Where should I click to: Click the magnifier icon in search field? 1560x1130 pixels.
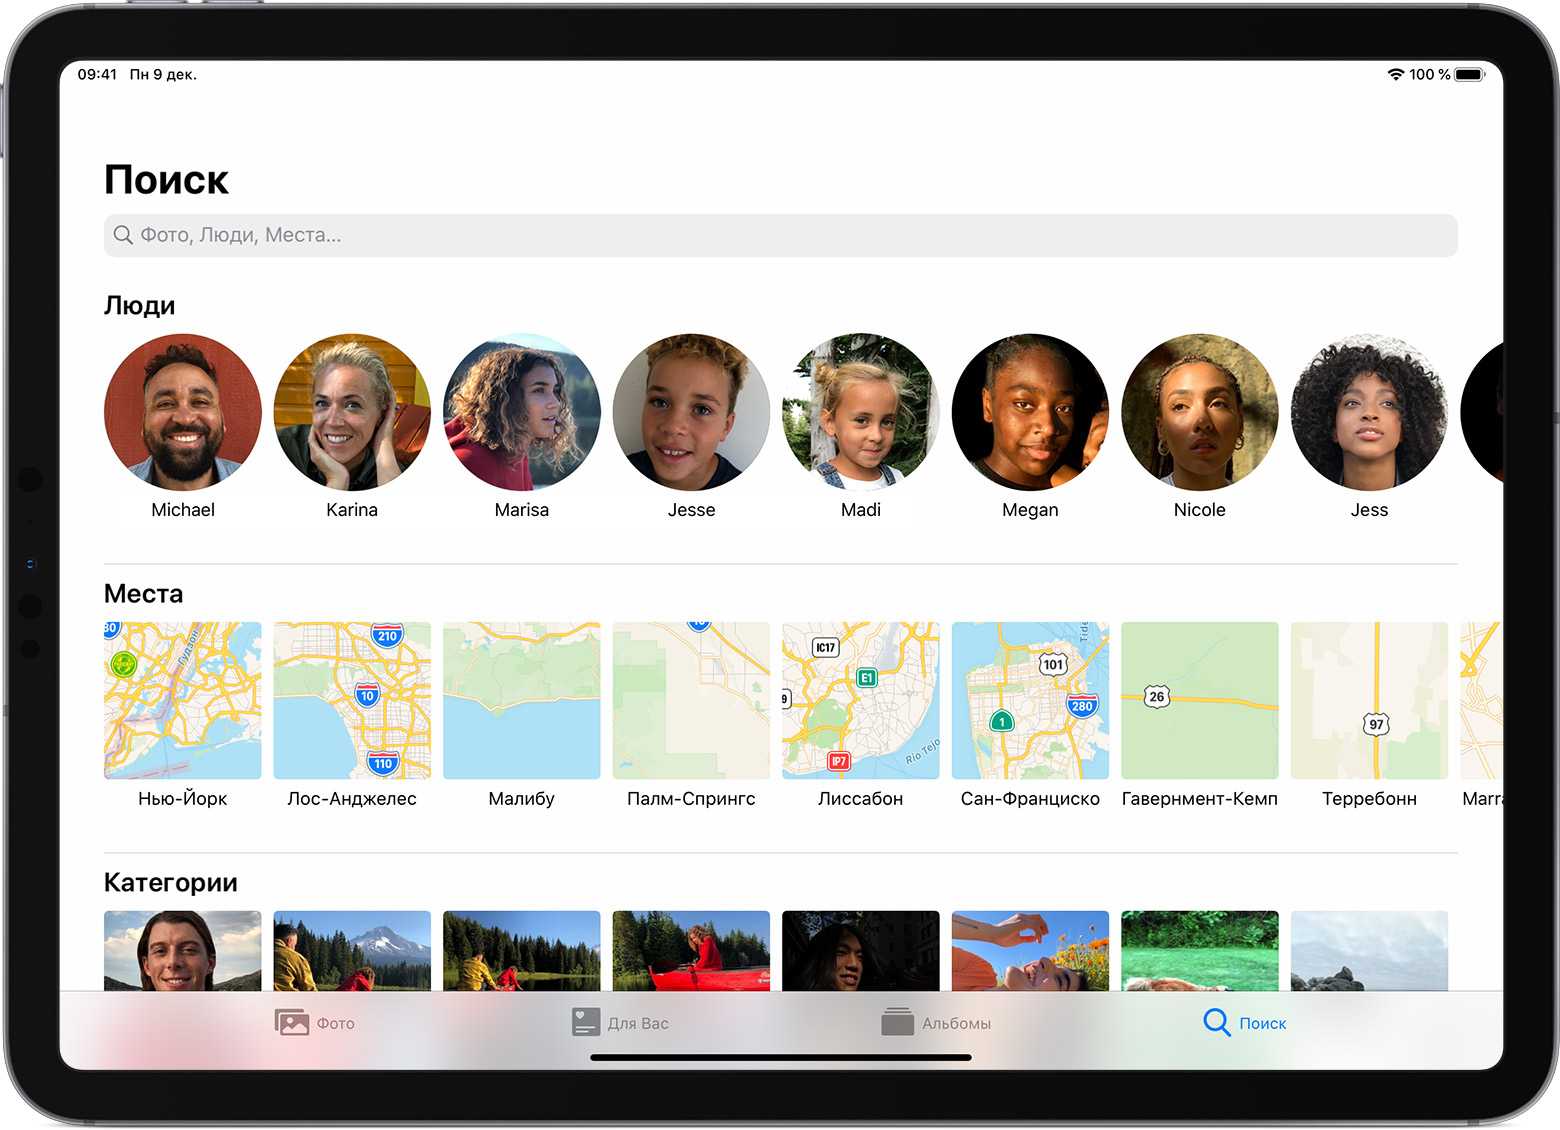[x=123, y=235]
